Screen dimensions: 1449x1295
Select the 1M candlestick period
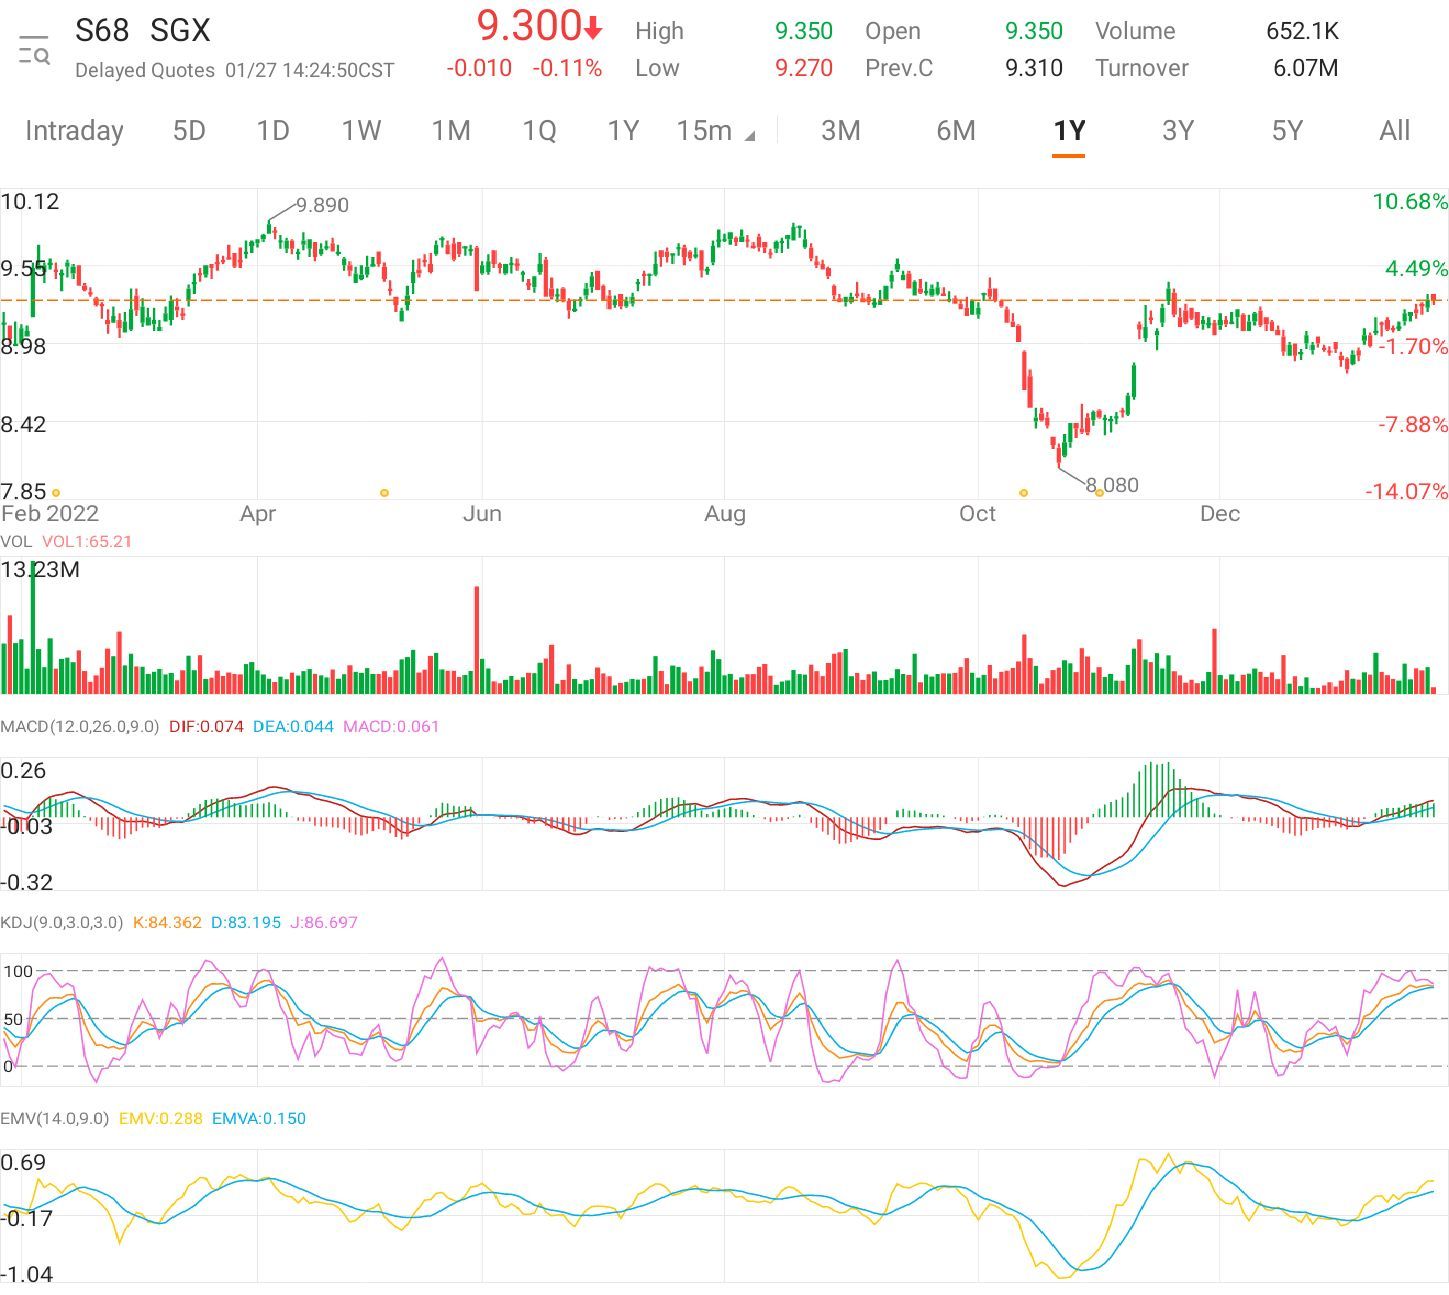point(451,131)
